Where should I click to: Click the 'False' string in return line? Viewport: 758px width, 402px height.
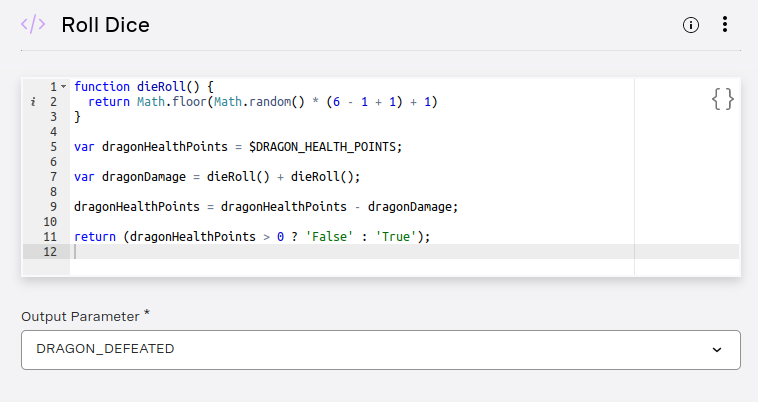329,237
